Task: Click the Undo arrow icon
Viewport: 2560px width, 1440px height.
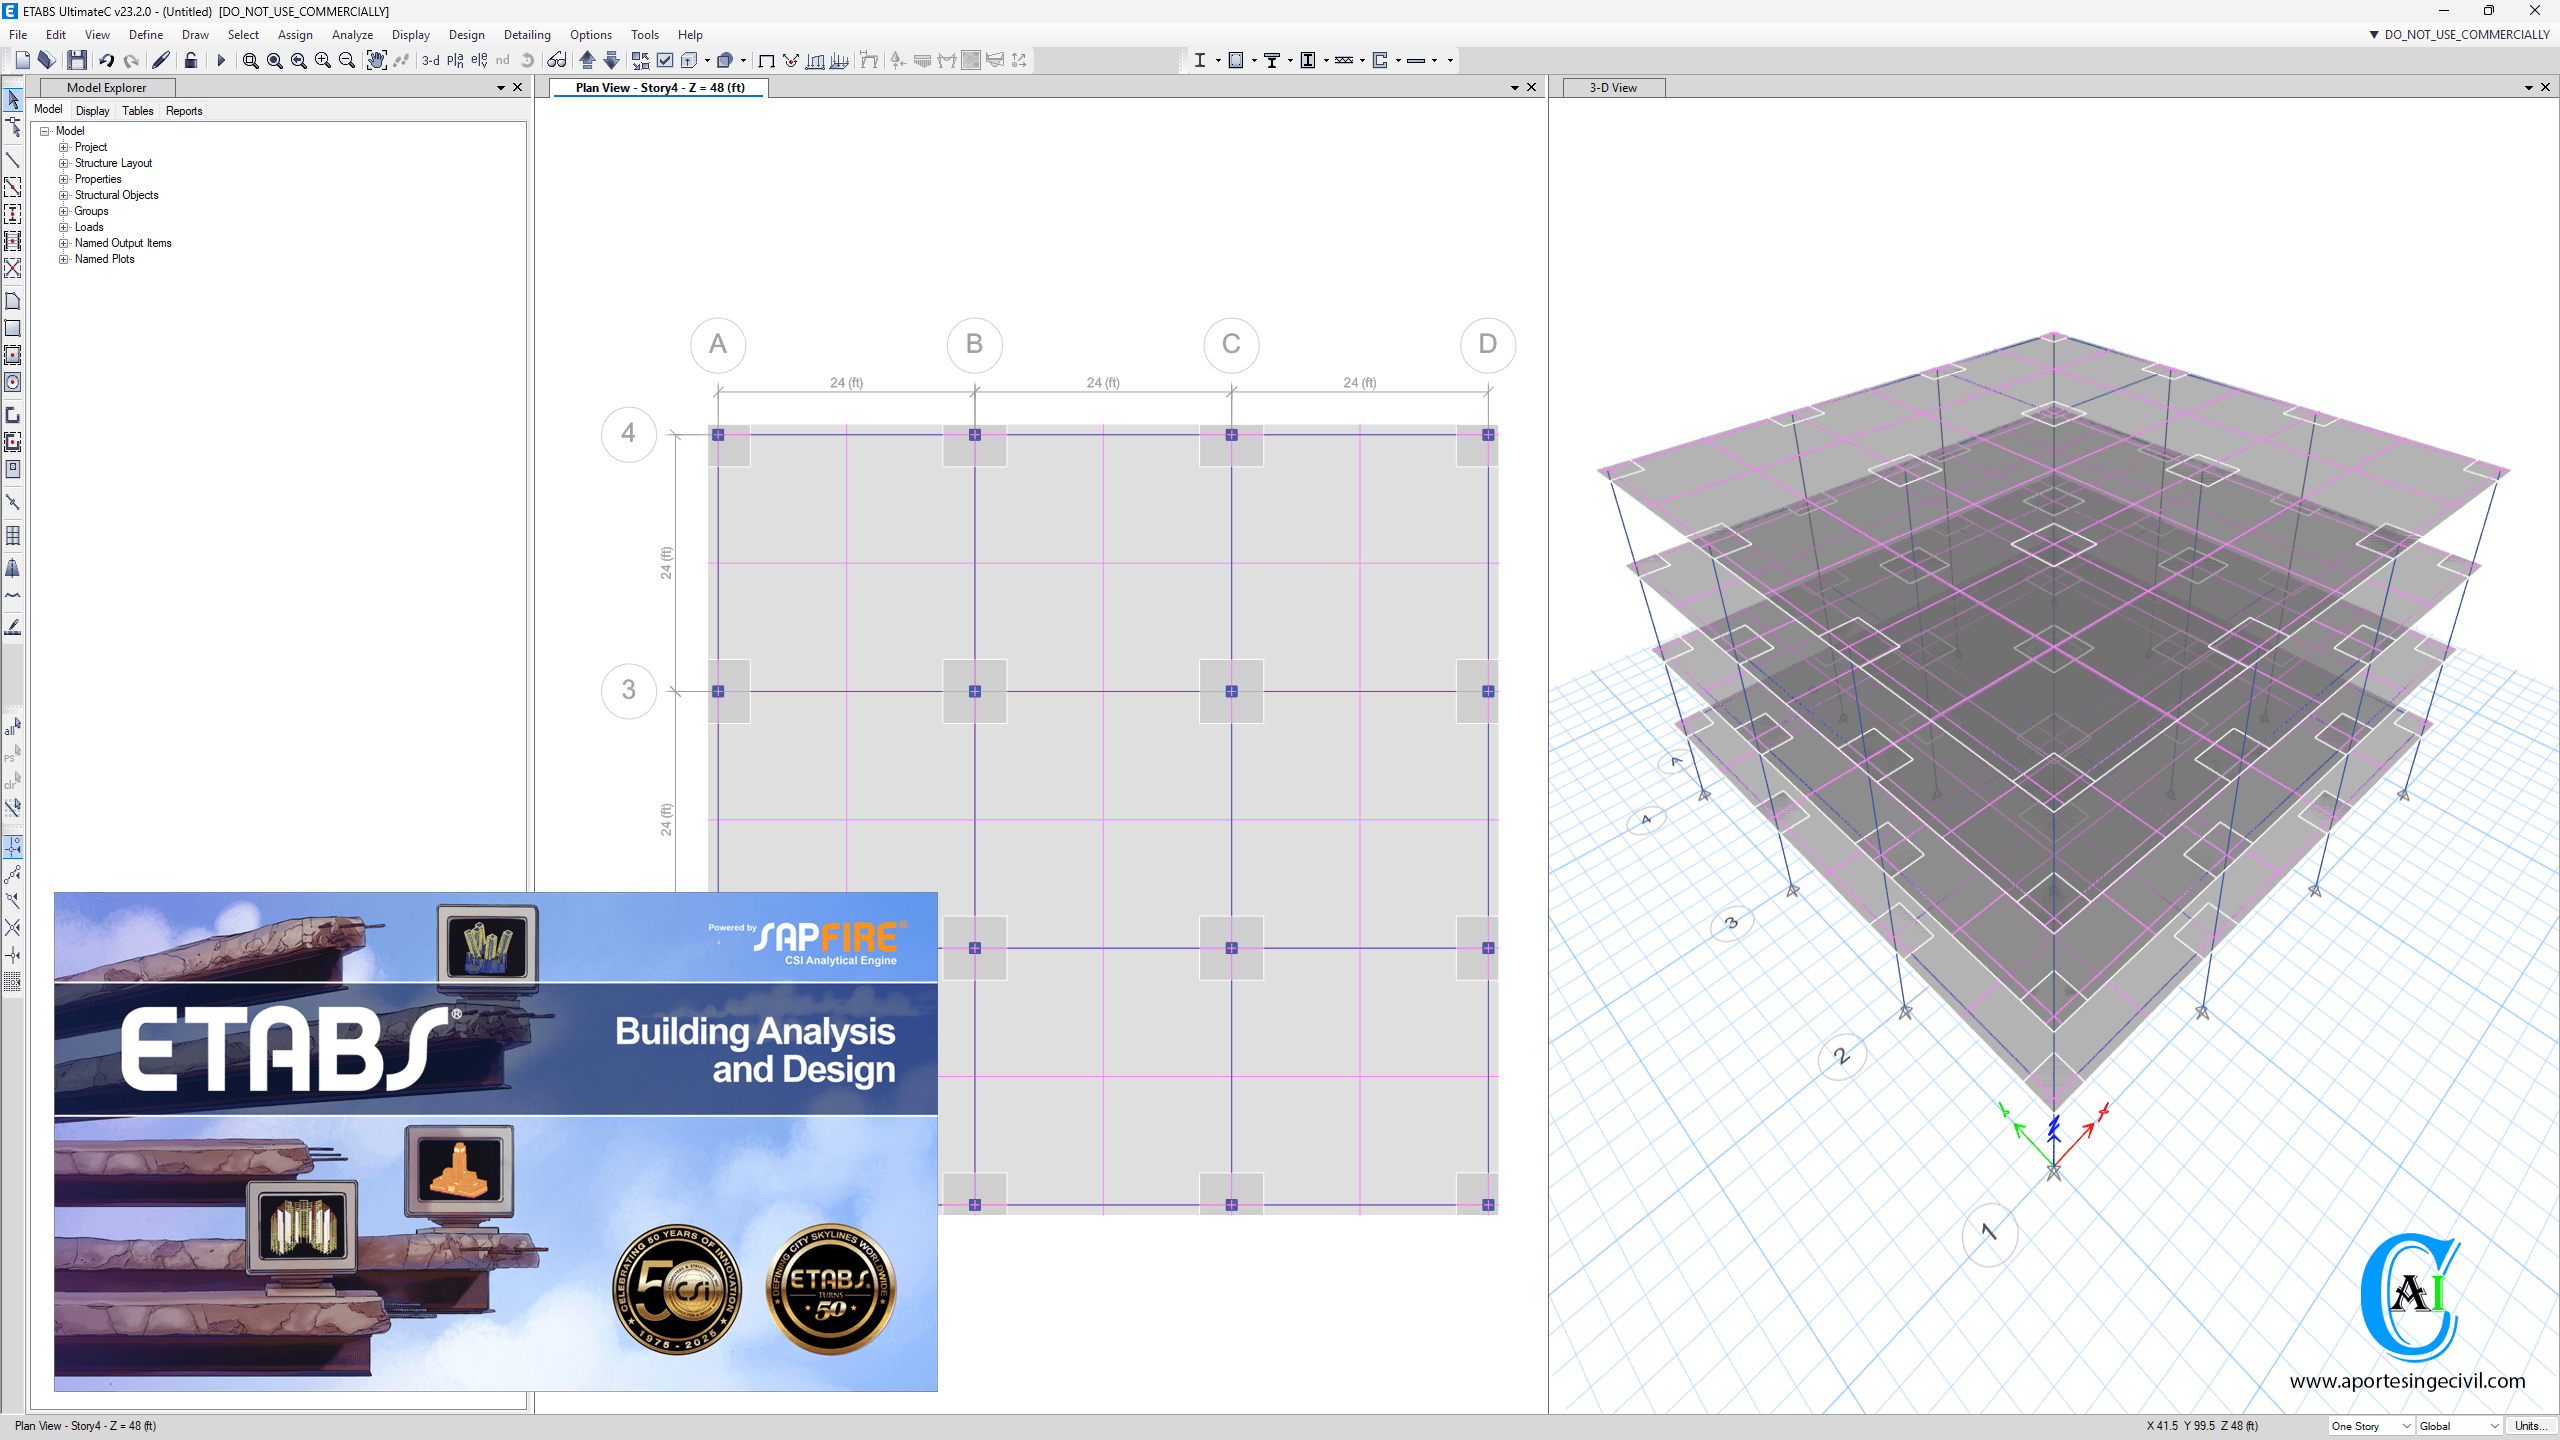Action: 106,60
